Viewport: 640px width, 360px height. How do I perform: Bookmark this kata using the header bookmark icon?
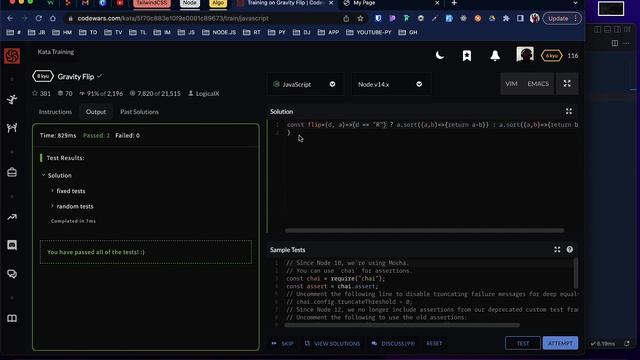click(467, 56)
